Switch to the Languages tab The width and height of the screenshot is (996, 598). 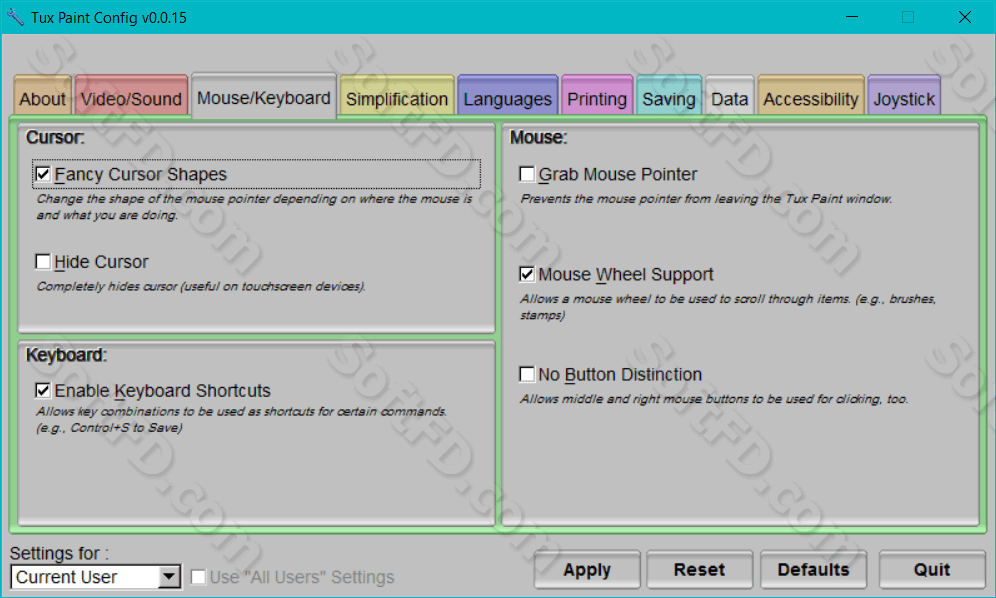click(x=508, y=97)
